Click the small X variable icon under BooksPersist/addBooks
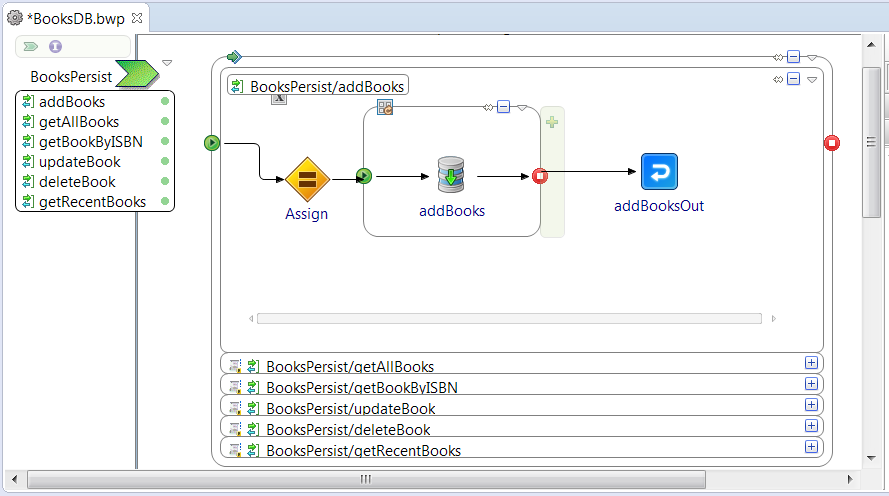This screenshot has width=889, height=496. 279,99
